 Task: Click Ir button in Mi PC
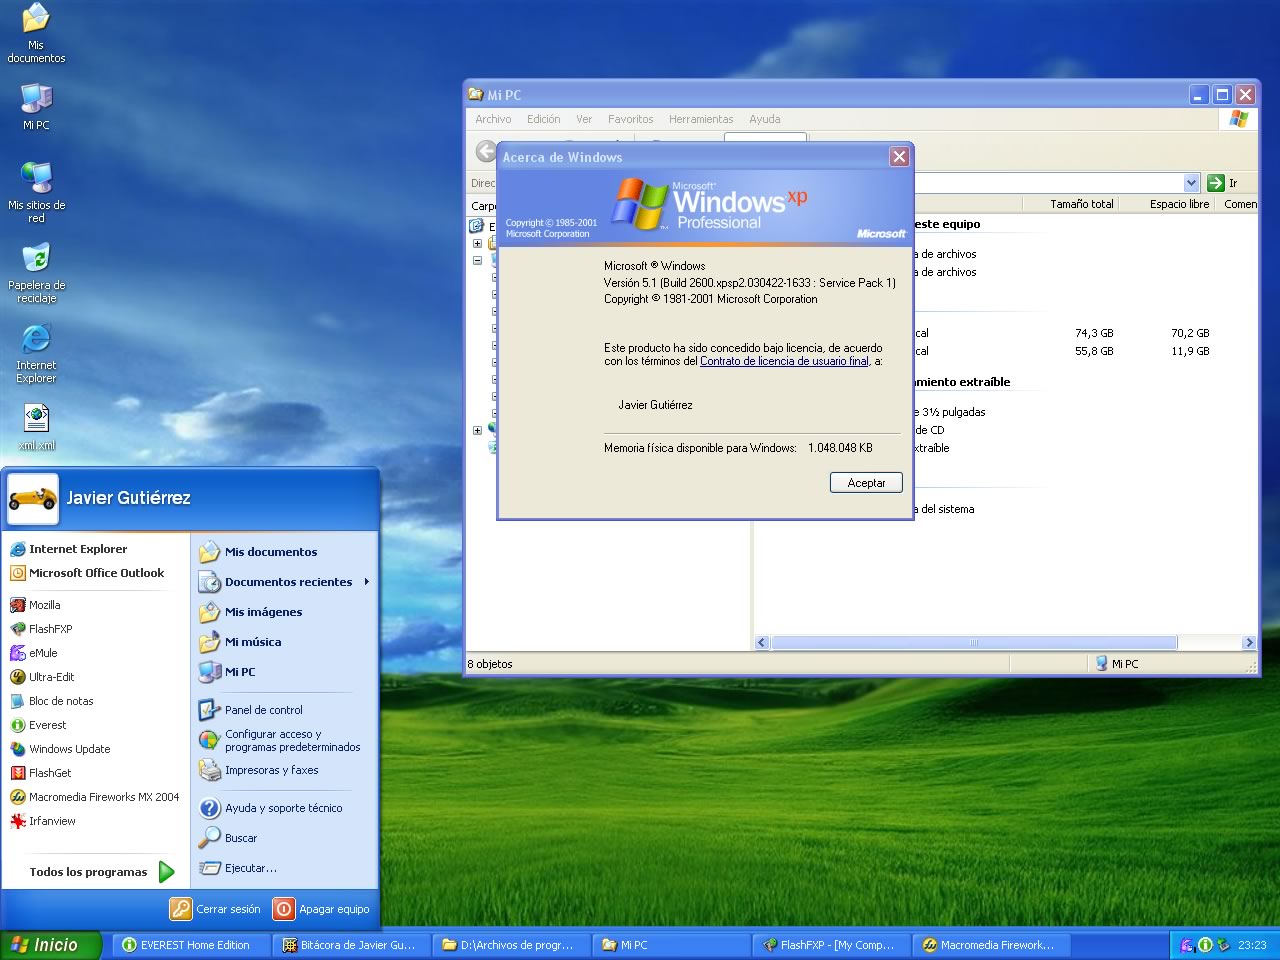click(1222, 183)
